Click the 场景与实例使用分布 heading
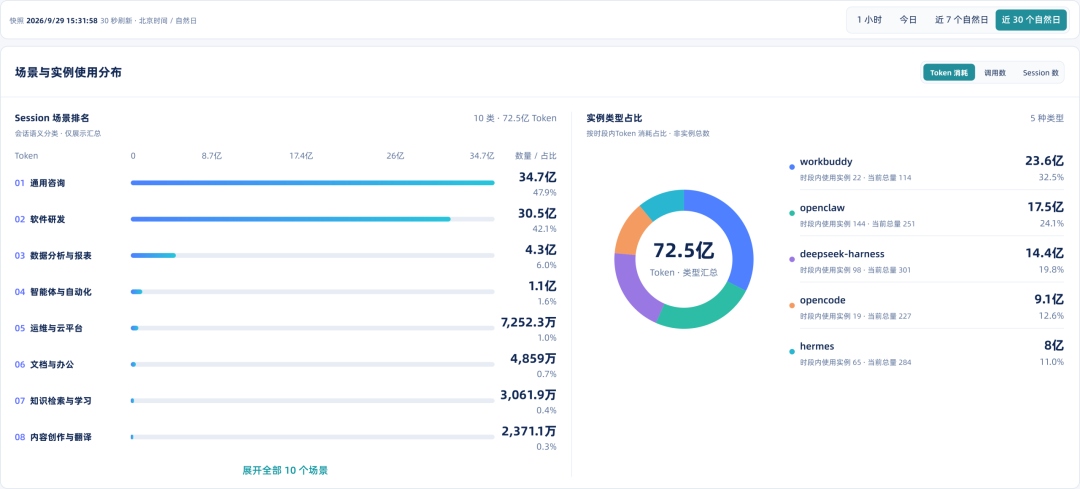The width and height of the screenshot is (1080, 489). (68, 72)
